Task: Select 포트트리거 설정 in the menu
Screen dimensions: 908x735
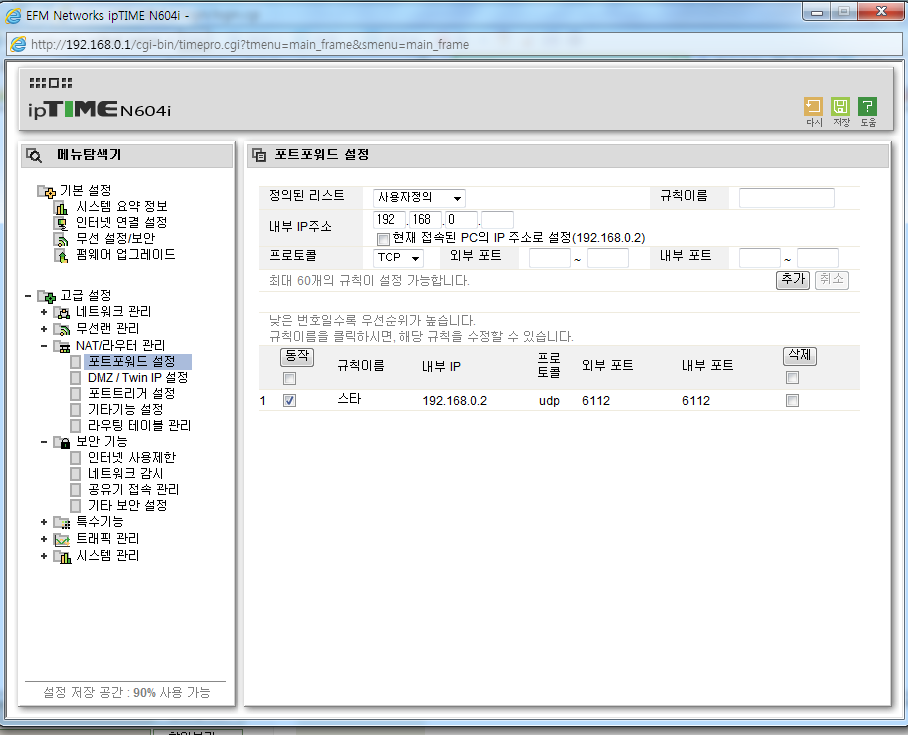Action: click(x=131, y=393)
